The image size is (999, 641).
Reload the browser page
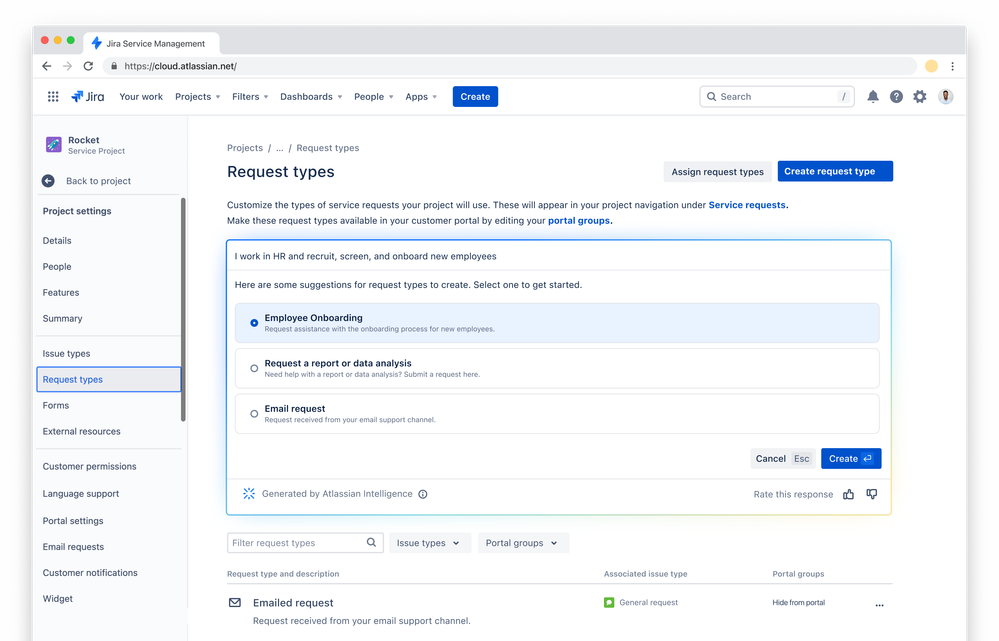click(89, 66)
